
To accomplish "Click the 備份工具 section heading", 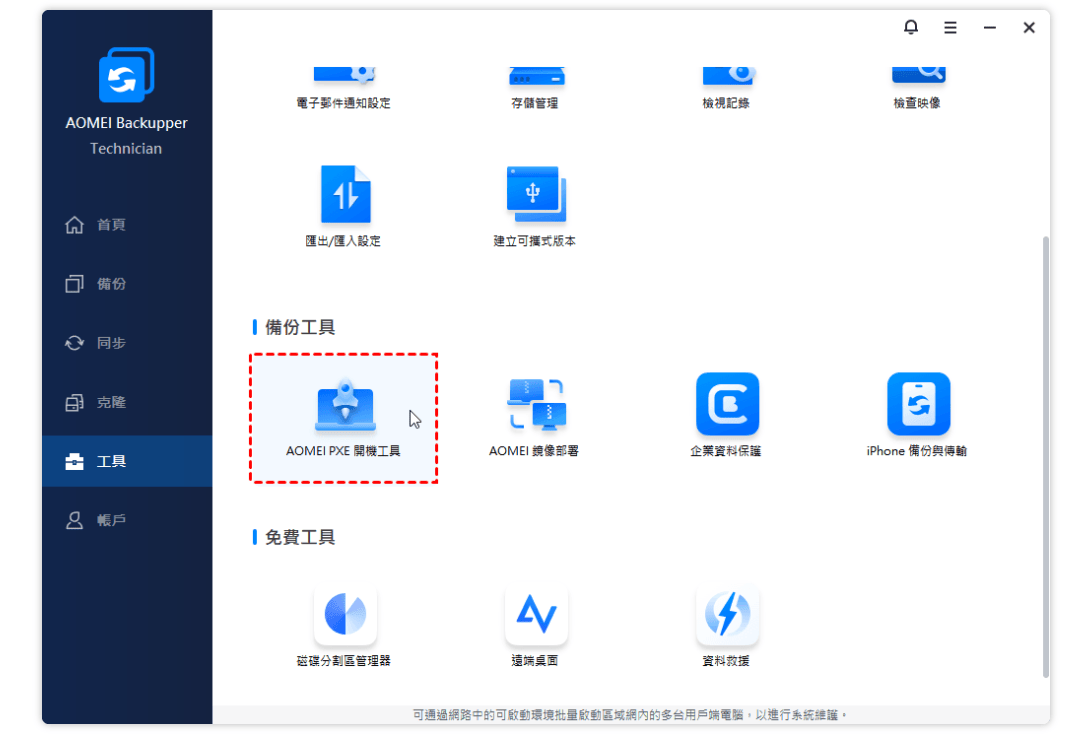I will click(x=300, y=327).
